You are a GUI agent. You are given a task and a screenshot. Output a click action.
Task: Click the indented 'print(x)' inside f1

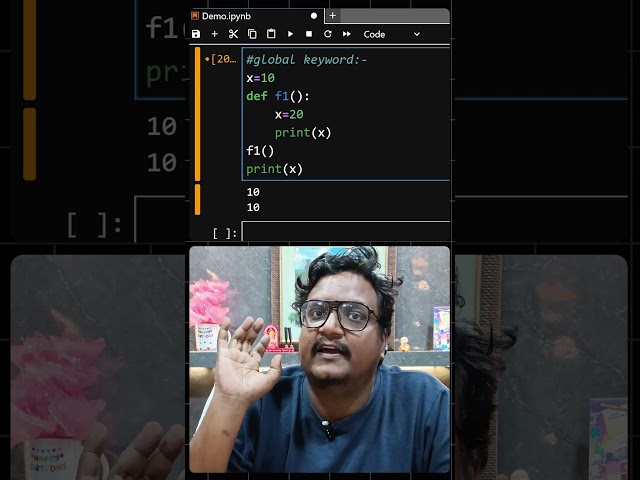point(303,133)
